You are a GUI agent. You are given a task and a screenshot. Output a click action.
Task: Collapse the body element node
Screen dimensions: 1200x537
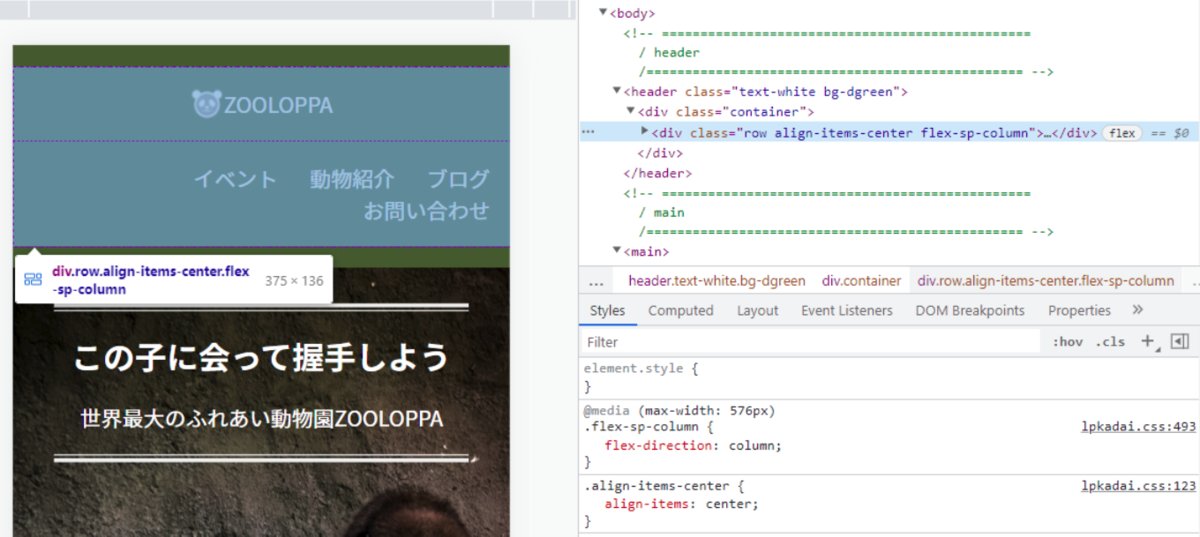coord(603,13)
